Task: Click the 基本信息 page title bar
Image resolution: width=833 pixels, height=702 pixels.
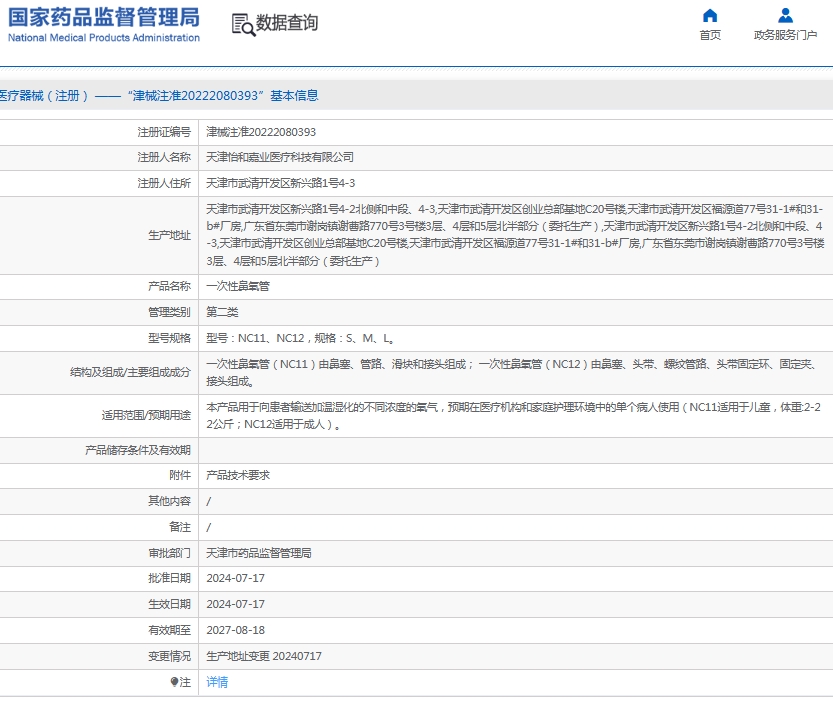Action: pos(416,96)
